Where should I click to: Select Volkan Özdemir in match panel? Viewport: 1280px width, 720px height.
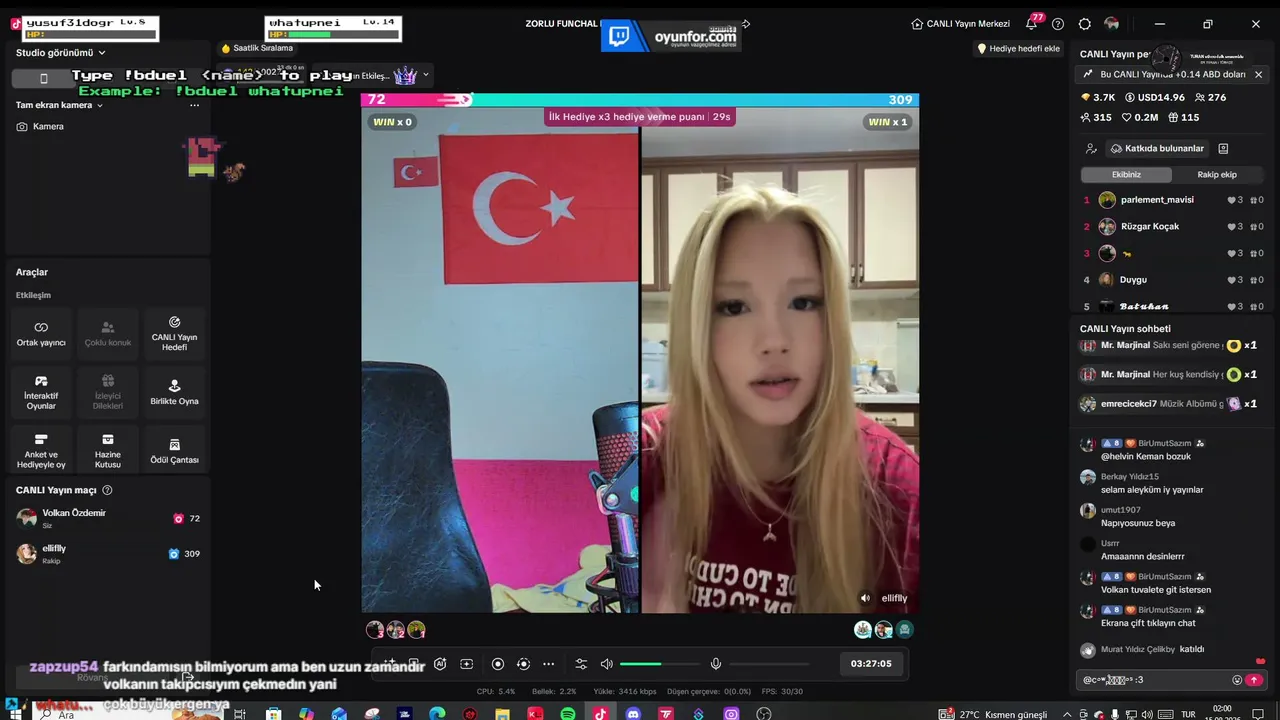pyautogui.click(x=108, y=518)
